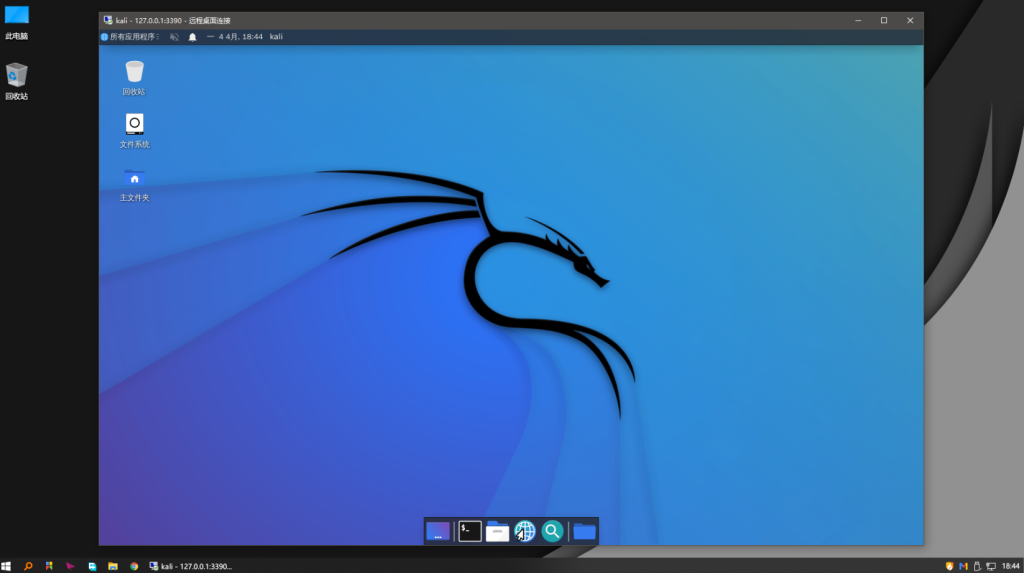Open the terminal from the Kali dock
The height and width of the screenshot is (573, 1024).
click(x=470, y=531)
